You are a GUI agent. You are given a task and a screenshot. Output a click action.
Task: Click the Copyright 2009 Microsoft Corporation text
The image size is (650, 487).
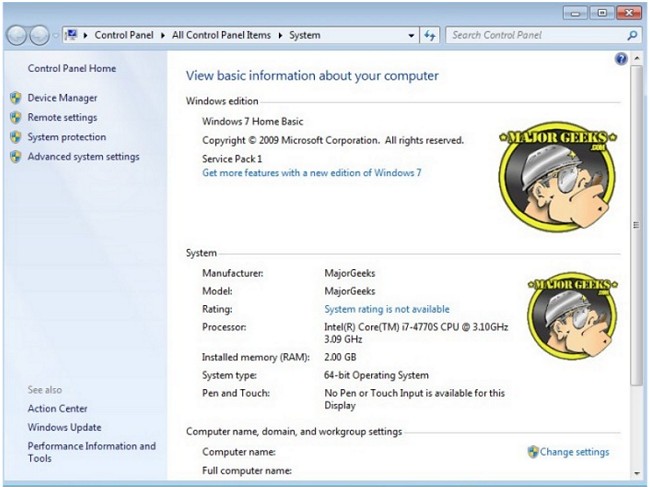tap(333, 141)
